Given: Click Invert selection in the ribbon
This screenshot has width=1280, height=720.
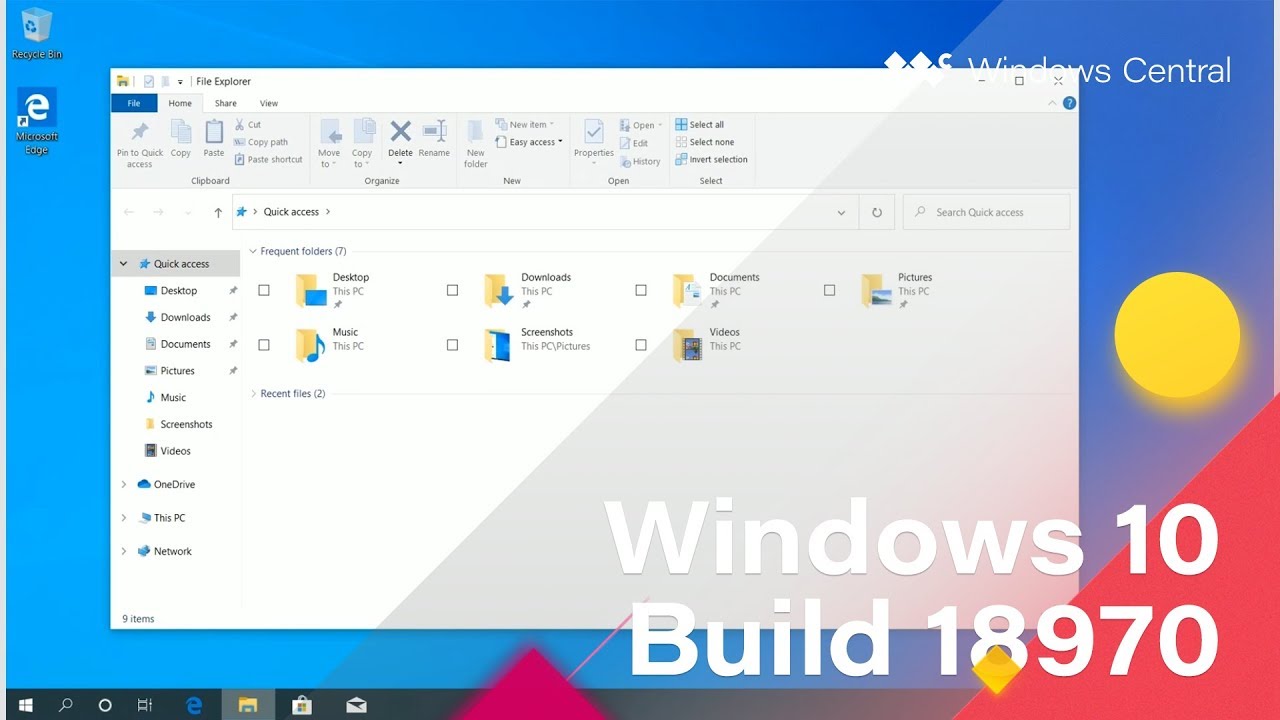Looking at the screenshot, I should [711, 159].
